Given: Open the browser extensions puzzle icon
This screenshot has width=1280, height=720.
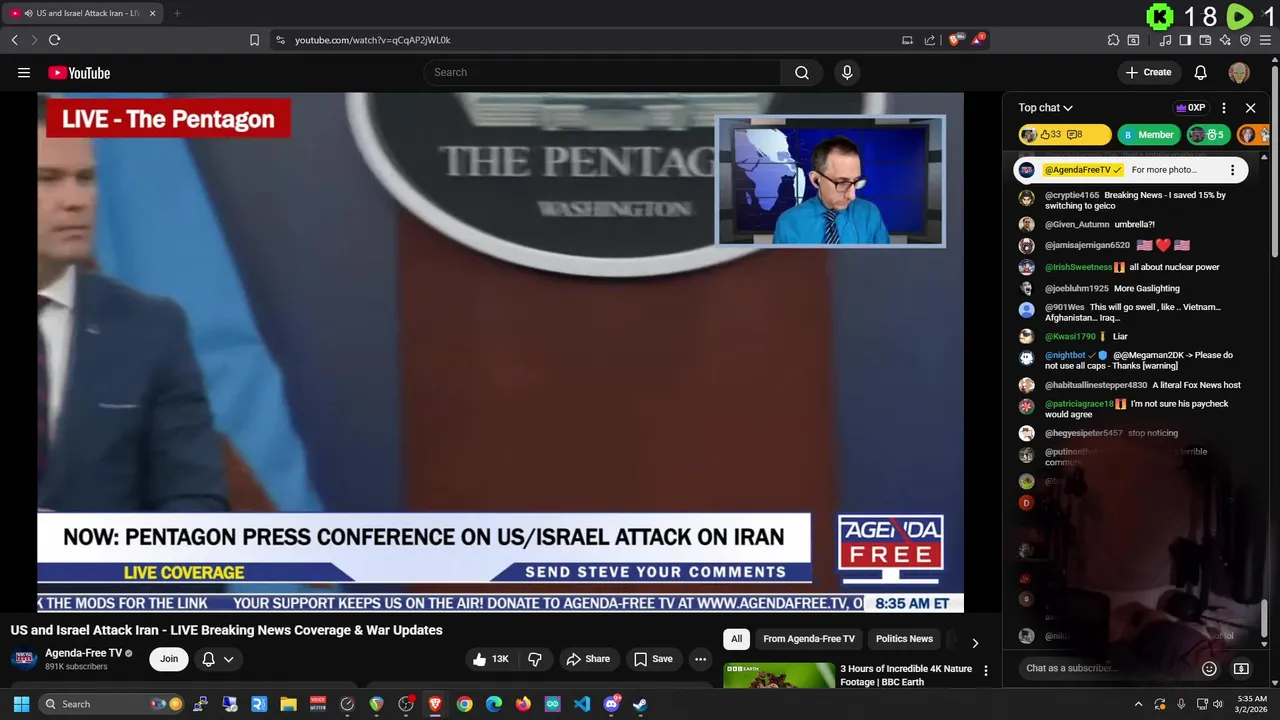Looking at the screenshot, I should click(x=1113, y=40).
